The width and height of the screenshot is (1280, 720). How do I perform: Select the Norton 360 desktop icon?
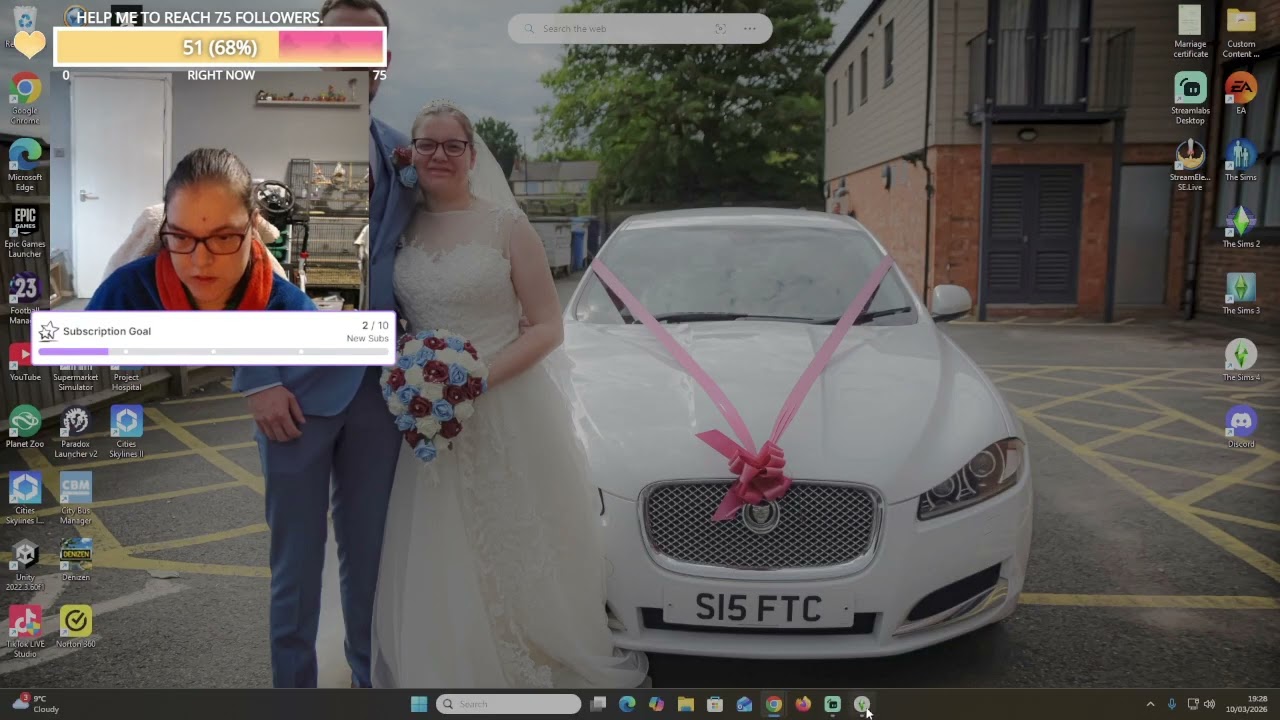(75, 628)
